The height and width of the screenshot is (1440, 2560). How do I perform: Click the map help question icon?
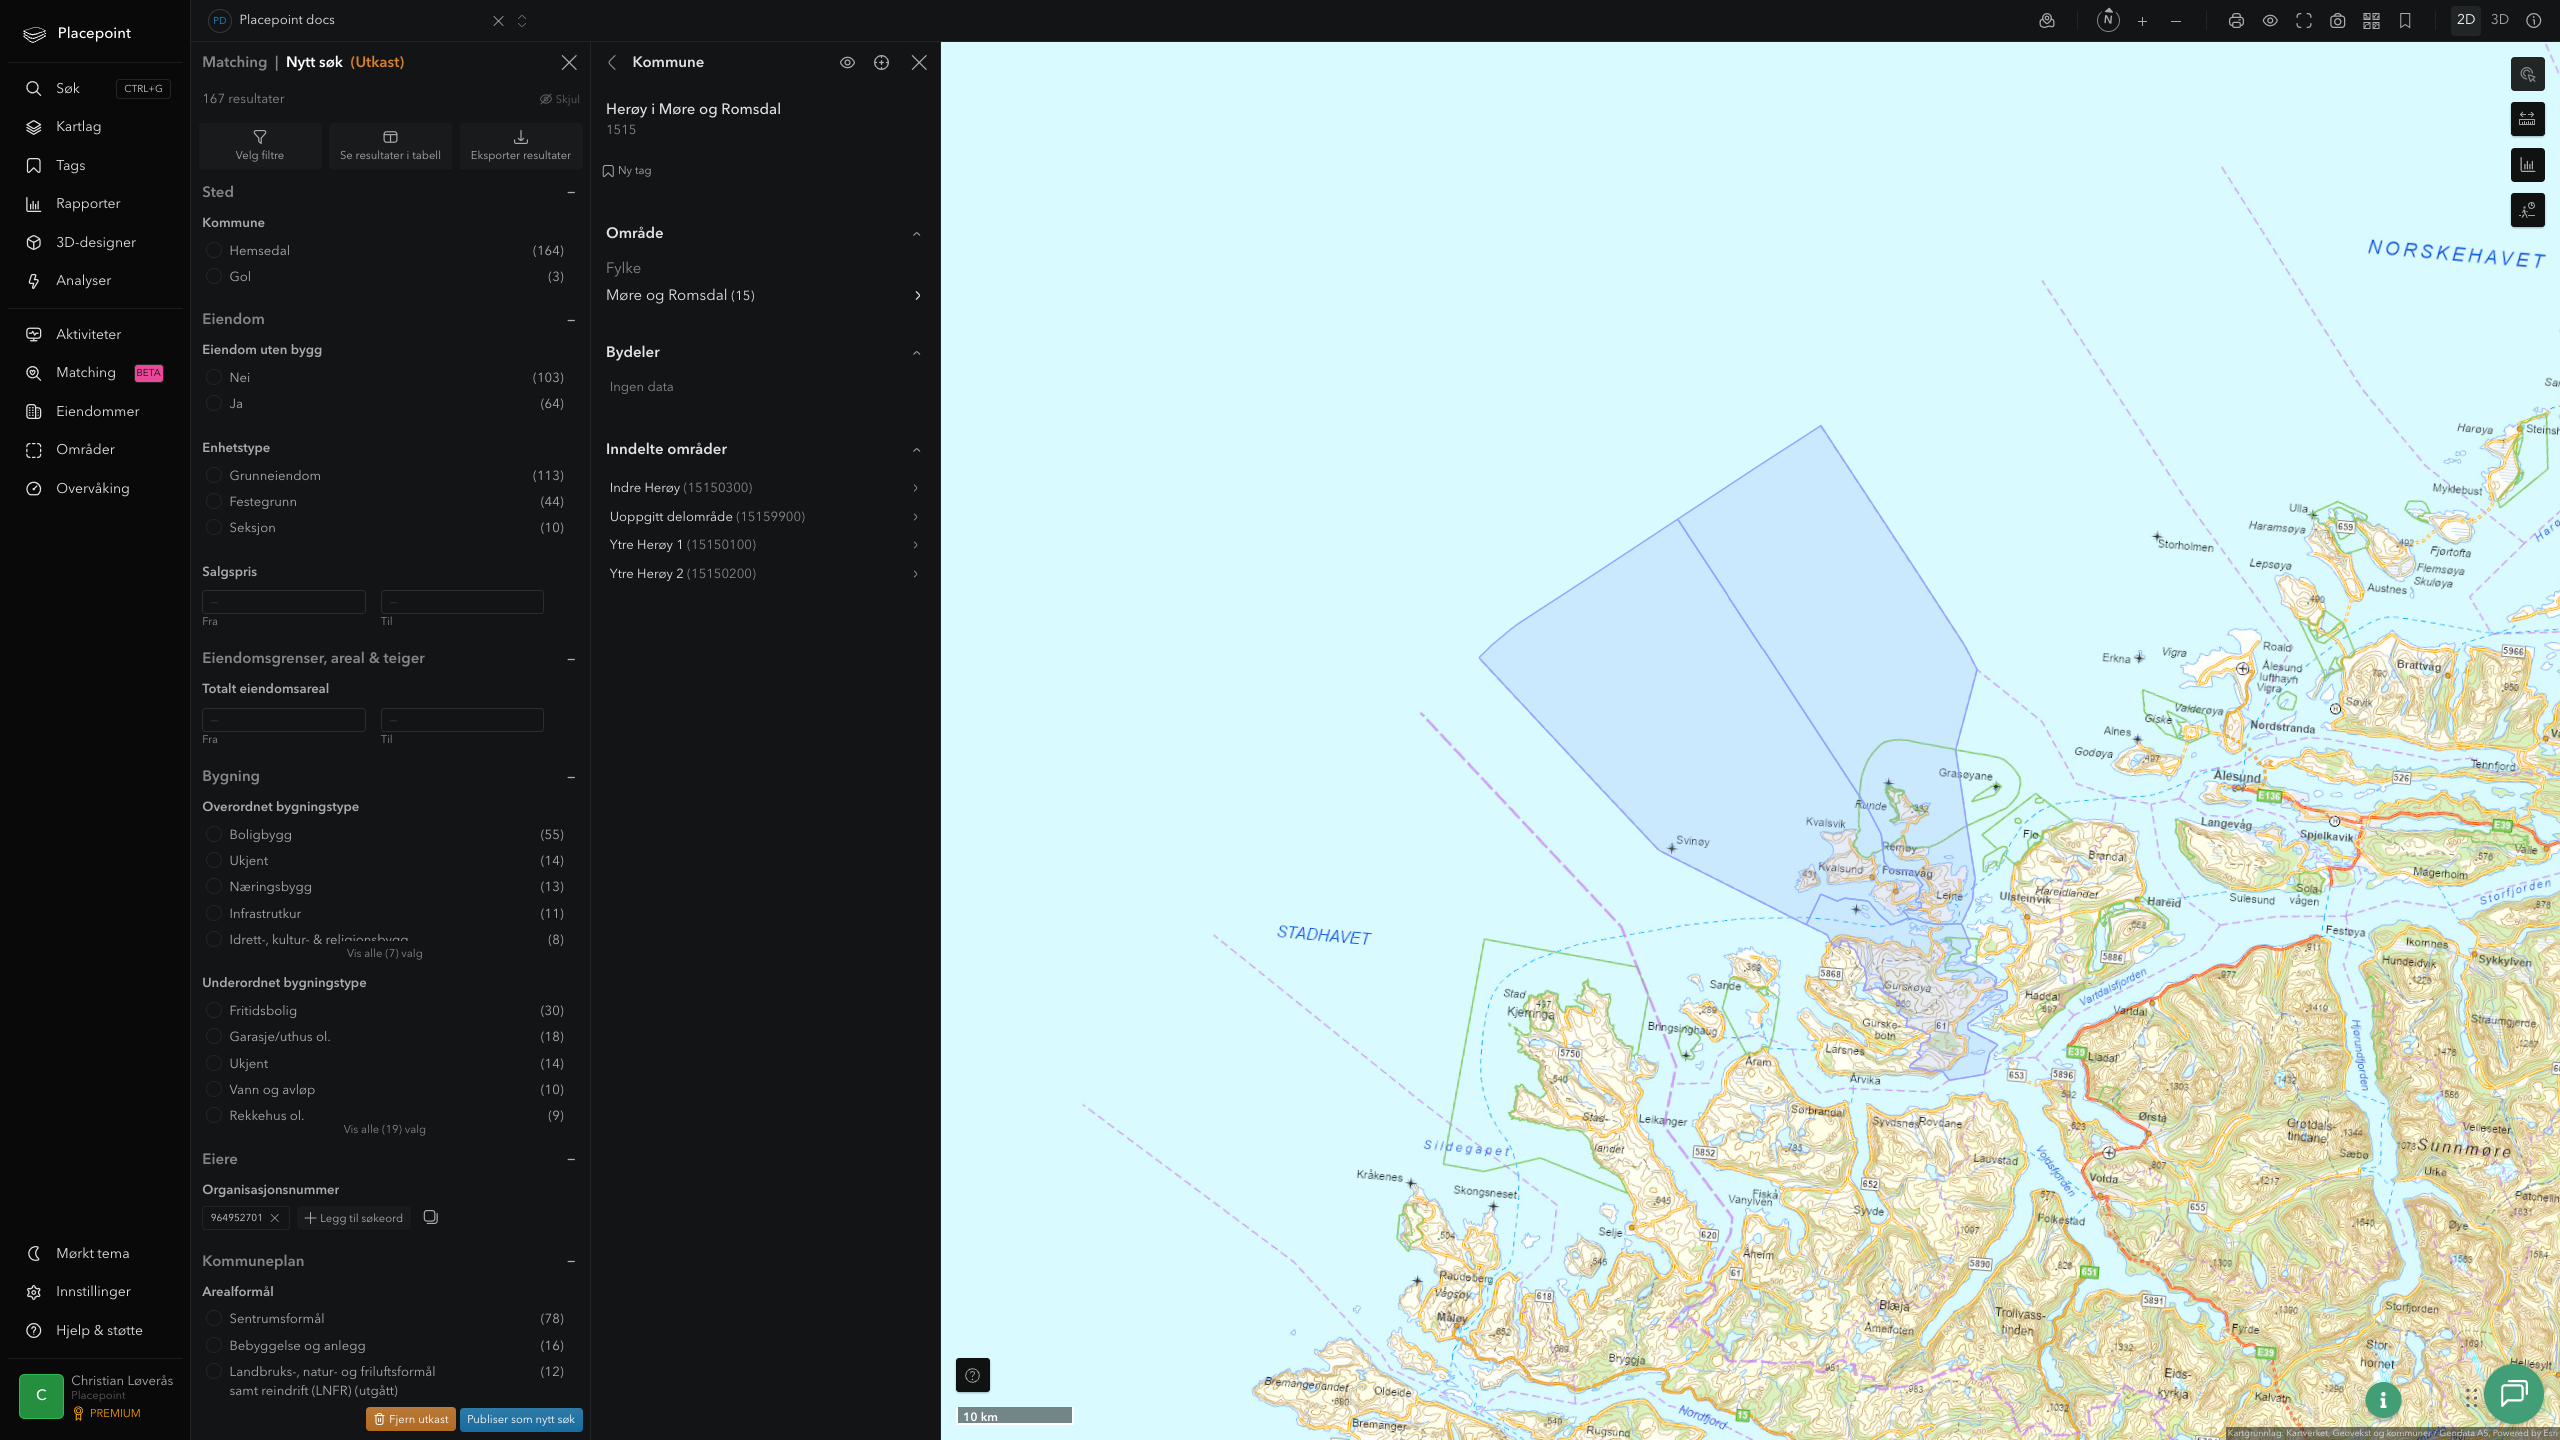point(972,1375)
